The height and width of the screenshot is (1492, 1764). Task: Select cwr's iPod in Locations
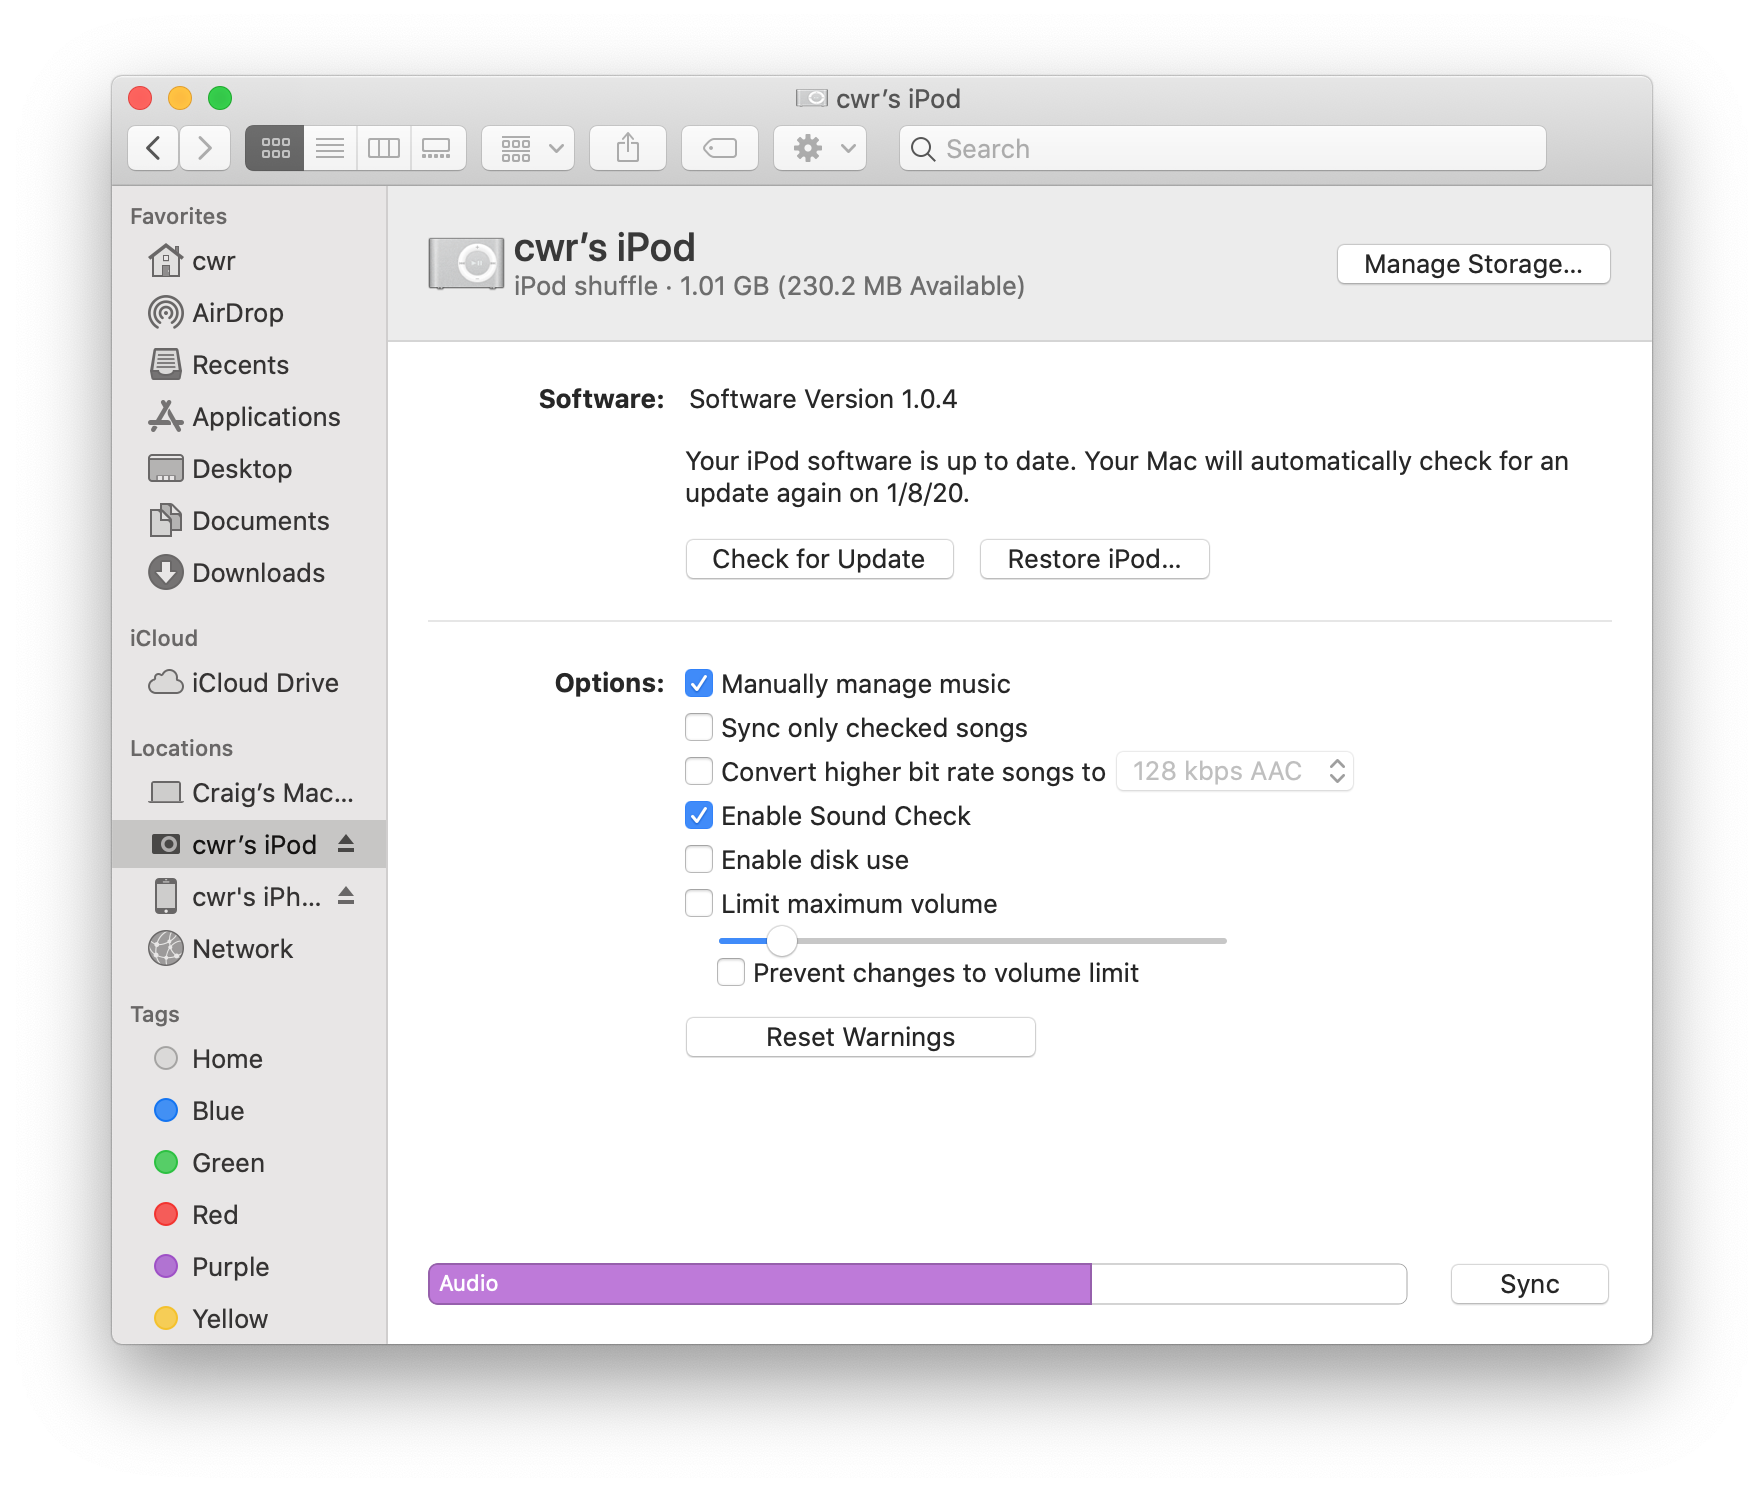pos(249,845)
